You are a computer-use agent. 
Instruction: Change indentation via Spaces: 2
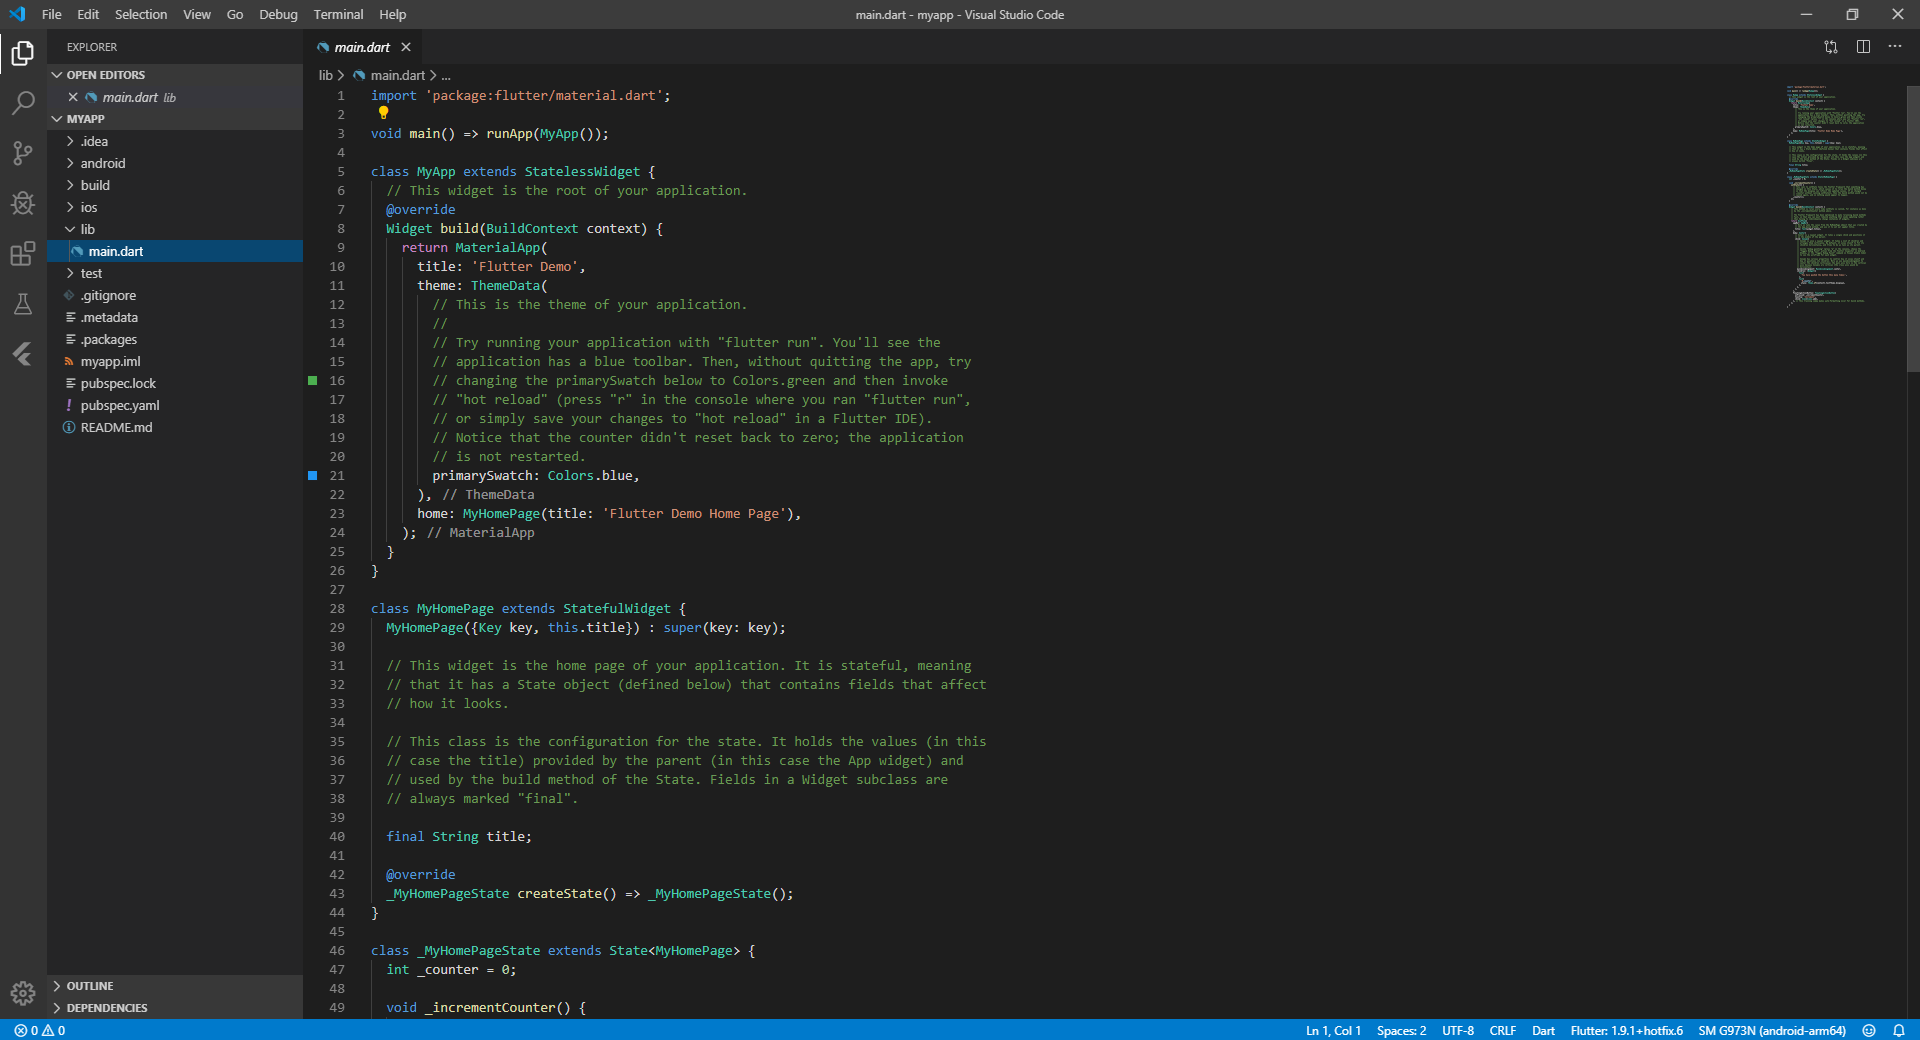click(1401, 1030)
